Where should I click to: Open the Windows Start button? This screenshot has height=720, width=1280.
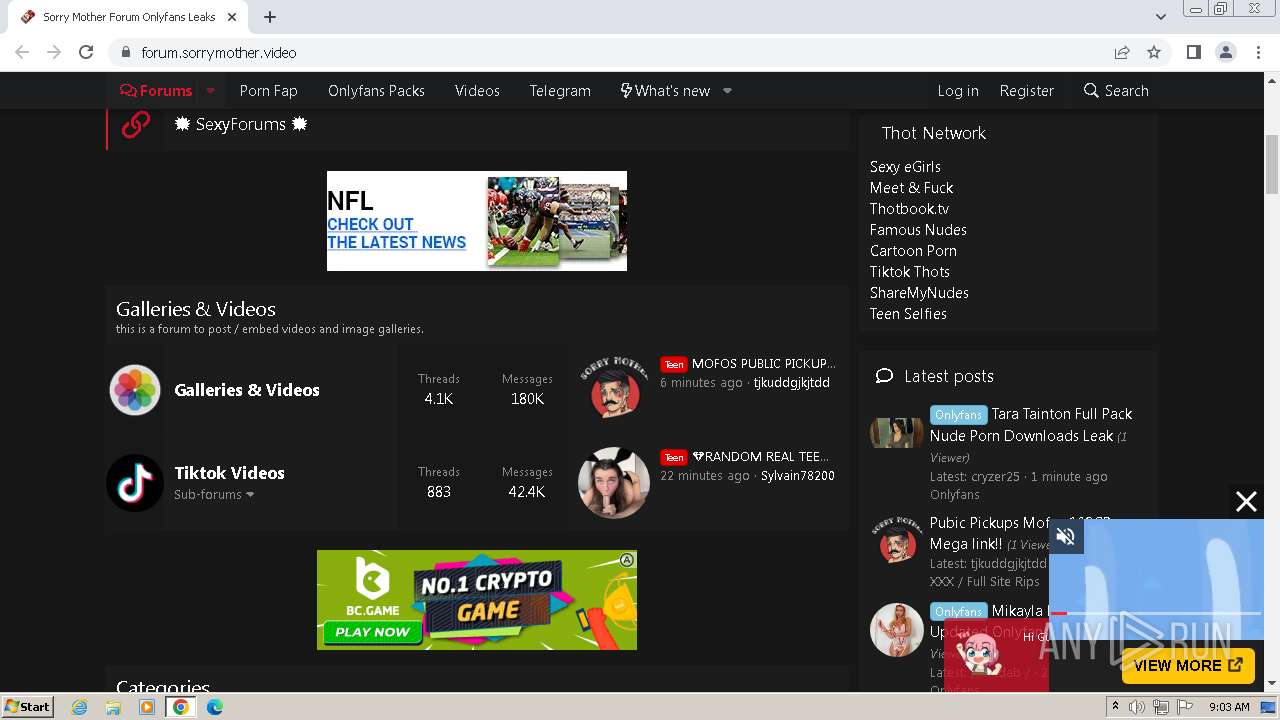tap(28, 706)
